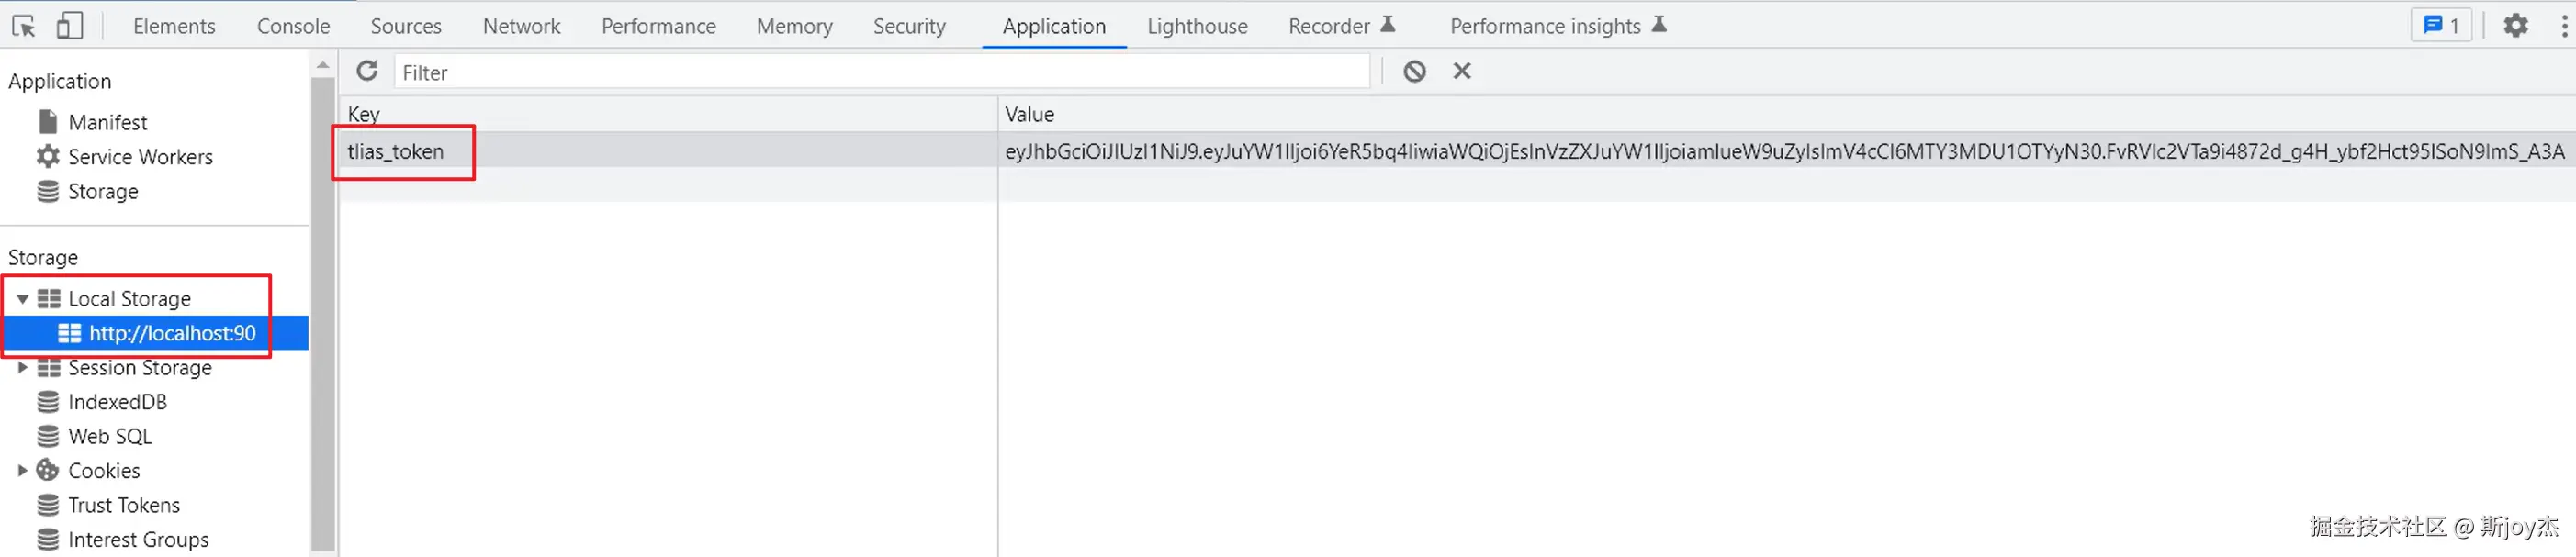The height and width of the screenshot is (557, 2576).
Task: Click the sidebar vertical scrollbar
Action: click(x=322, y=300)
